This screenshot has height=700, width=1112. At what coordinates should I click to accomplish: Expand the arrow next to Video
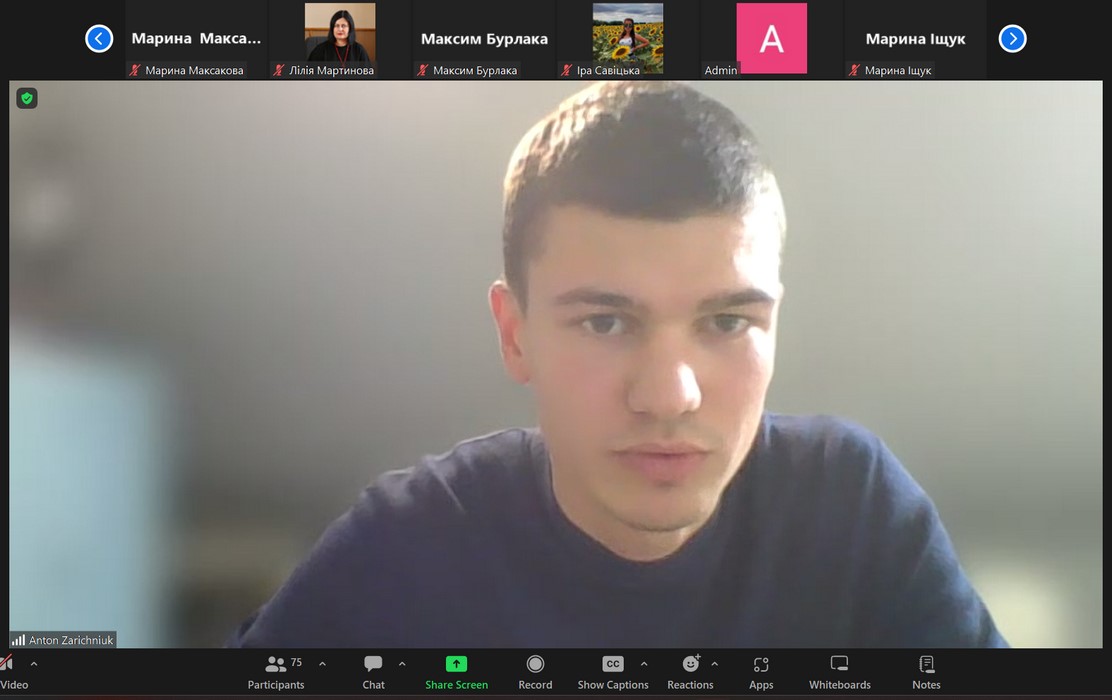pos(34,664)
